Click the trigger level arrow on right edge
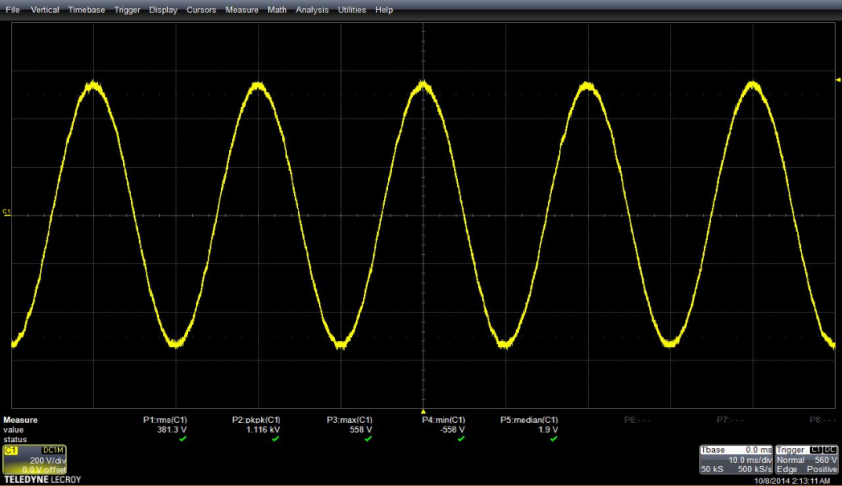Viewport: 842px width, 486px height. (837, 79)
